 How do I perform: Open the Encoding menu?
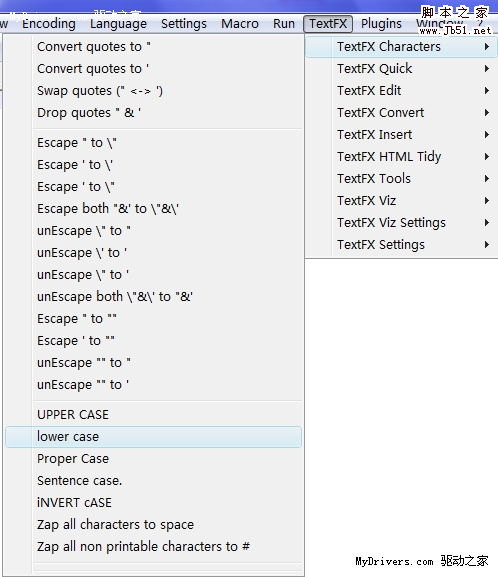(x=49, y=24)
